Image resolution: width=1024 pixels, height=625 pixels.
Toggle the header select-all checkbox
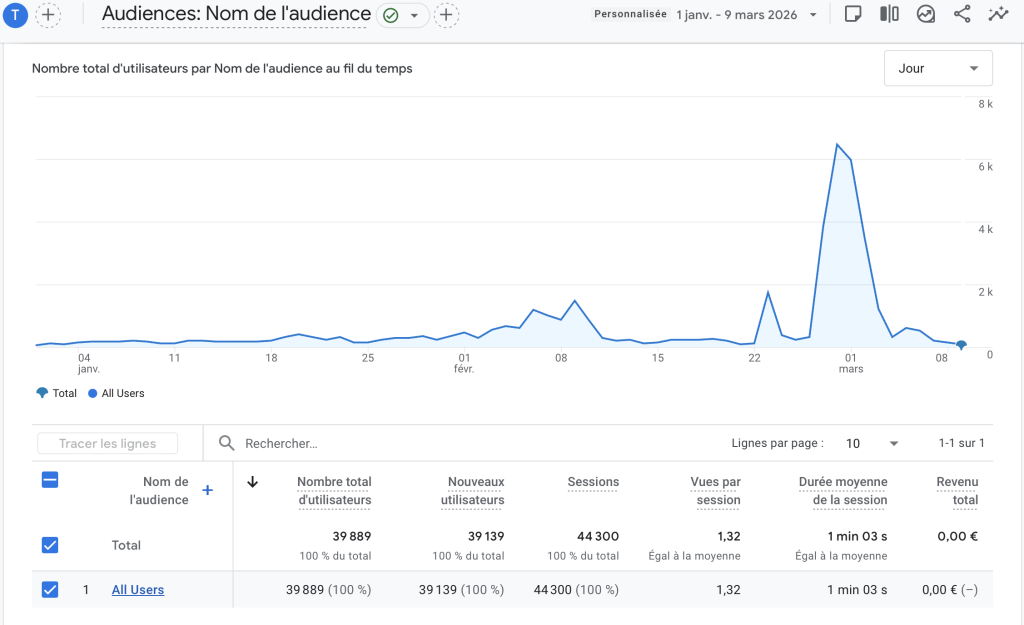[50, 480]
